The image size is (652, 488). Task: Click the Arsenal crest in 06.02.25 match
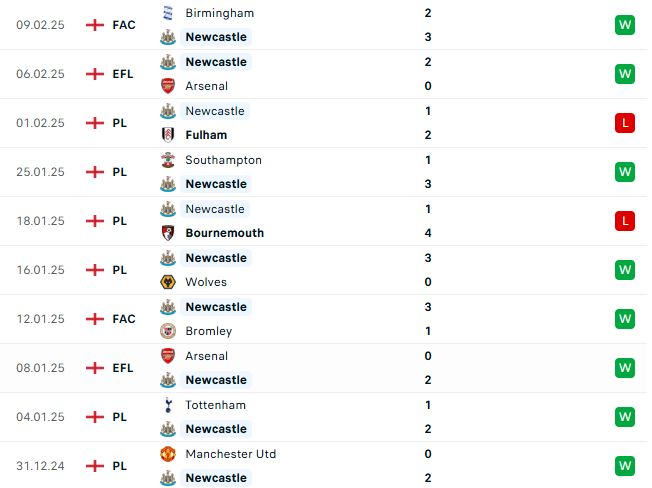click(x=168, y=86)
